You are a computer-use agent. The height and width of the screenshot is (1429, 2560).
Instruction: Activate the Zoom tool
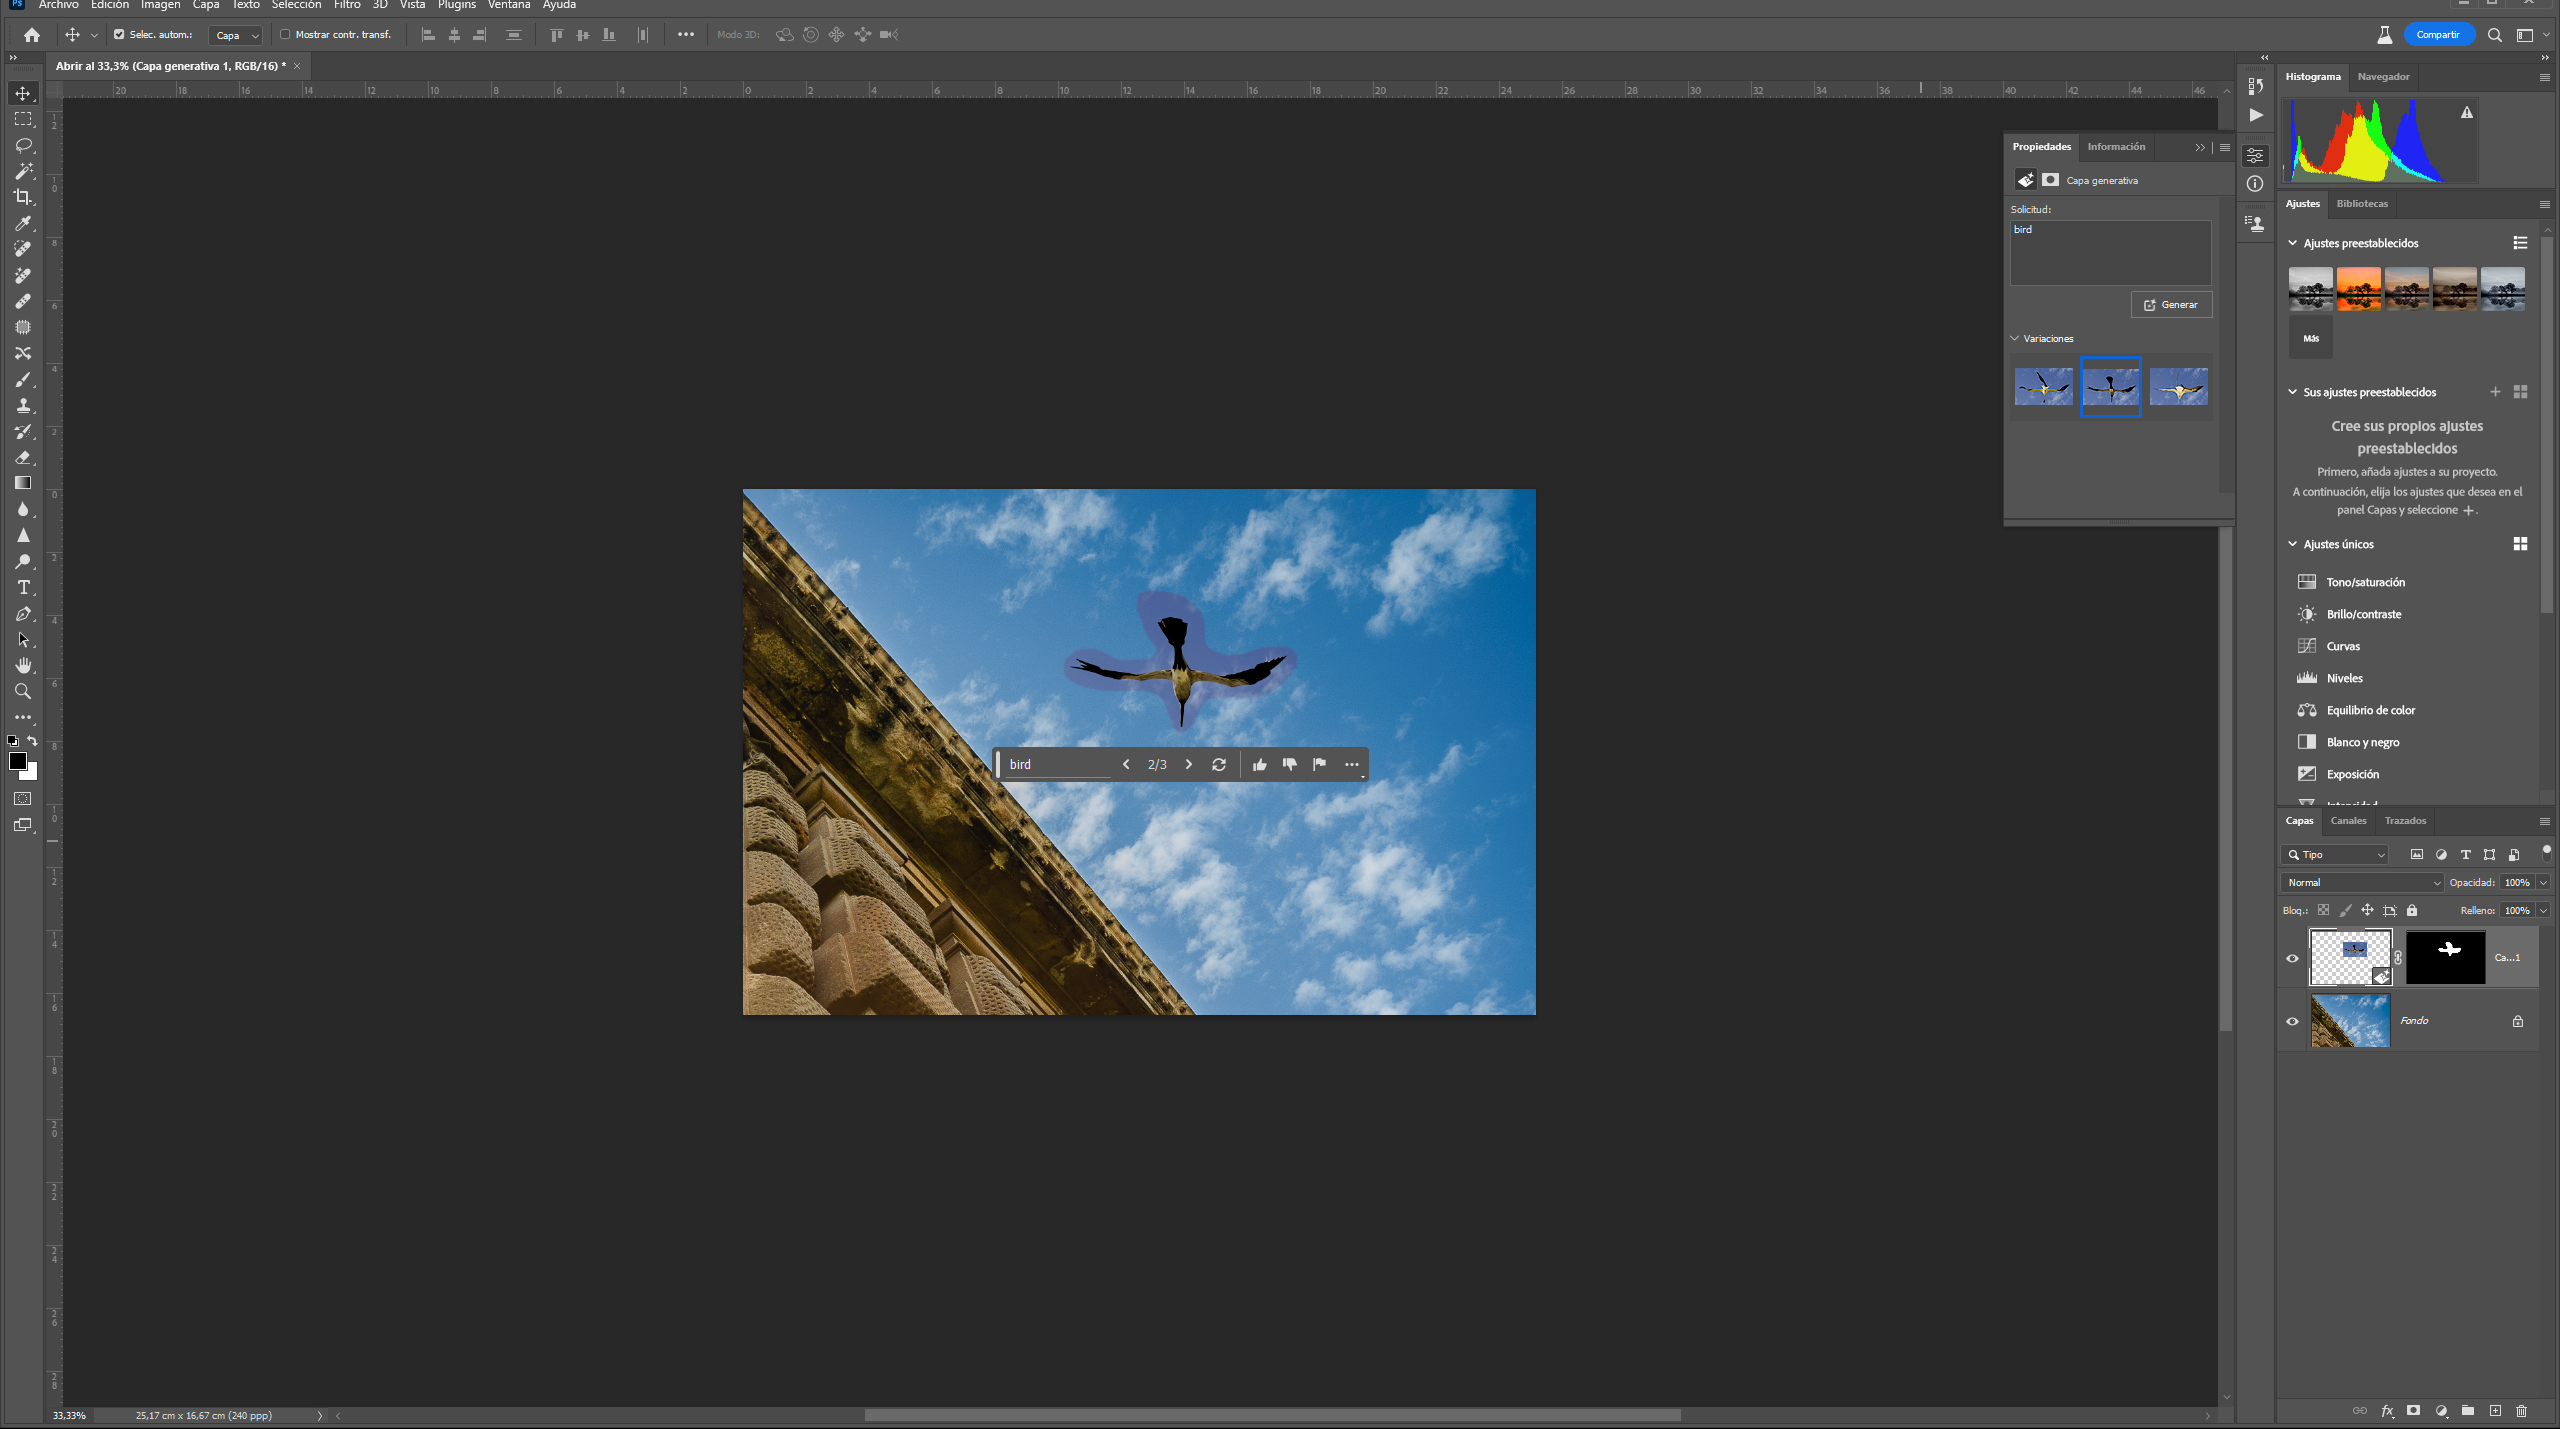[x=23, y=691]
